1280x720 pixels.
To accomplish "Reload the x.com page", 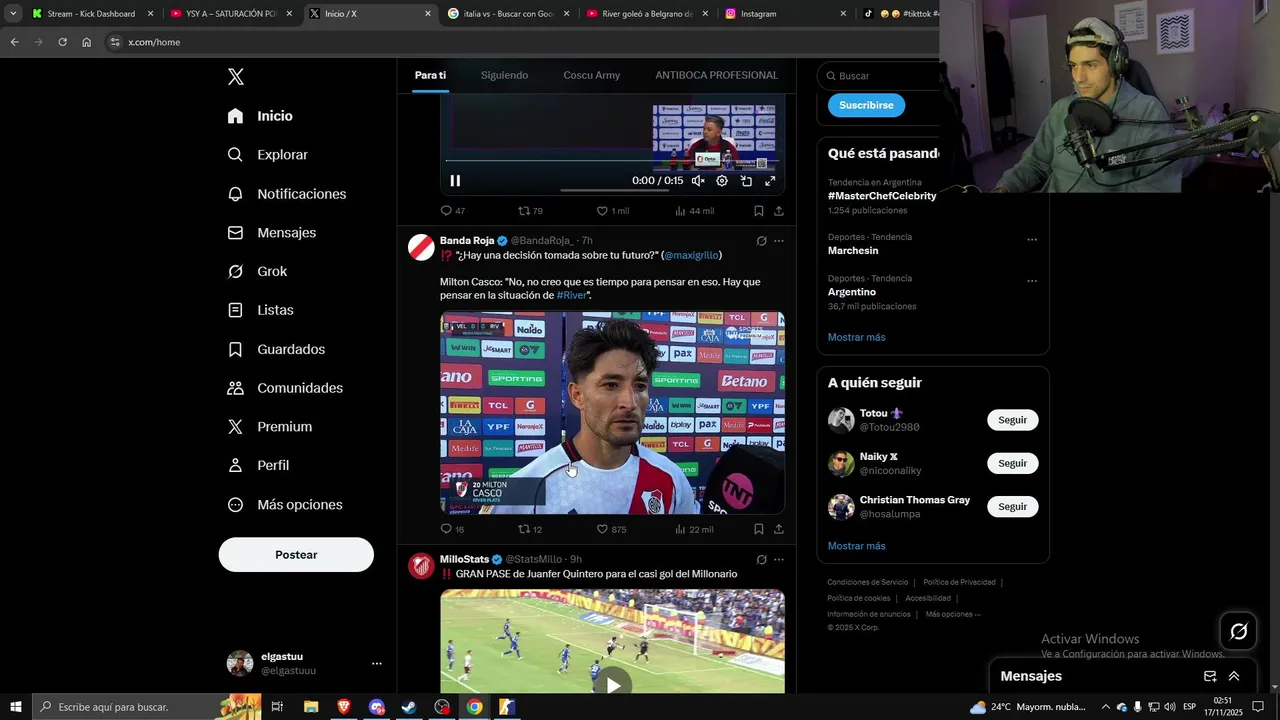I will pos(62,42).
